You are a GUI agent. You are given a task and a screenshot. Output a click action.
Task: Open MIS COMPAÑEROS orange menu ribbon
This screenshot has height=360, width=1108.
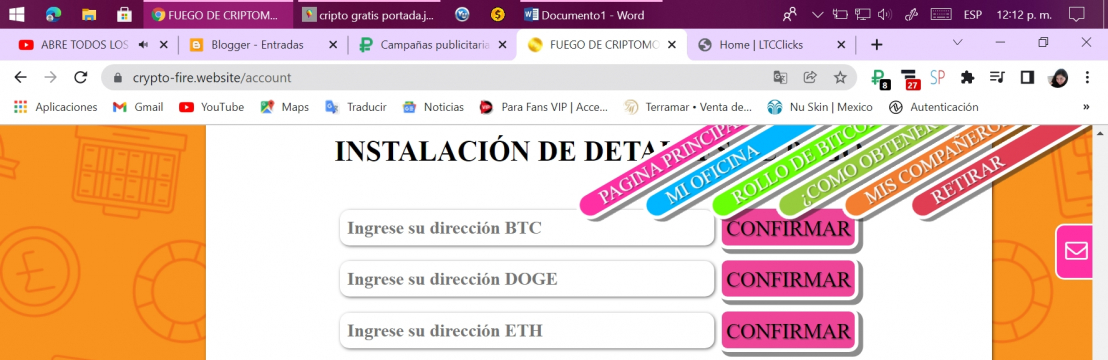926,168
